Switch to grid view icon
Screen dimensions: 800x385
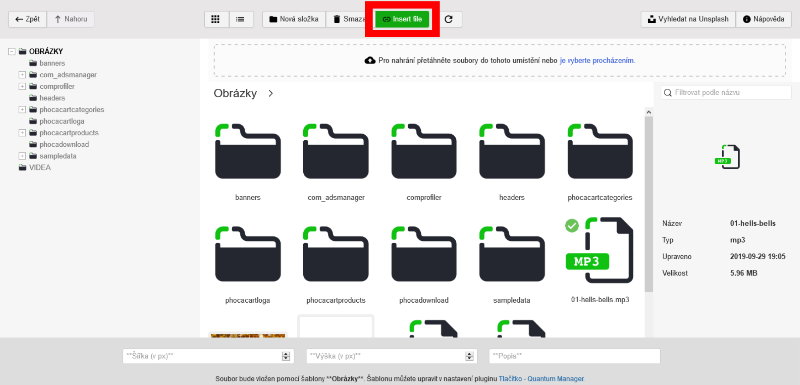pyautogui.click(x=215, y=19)
